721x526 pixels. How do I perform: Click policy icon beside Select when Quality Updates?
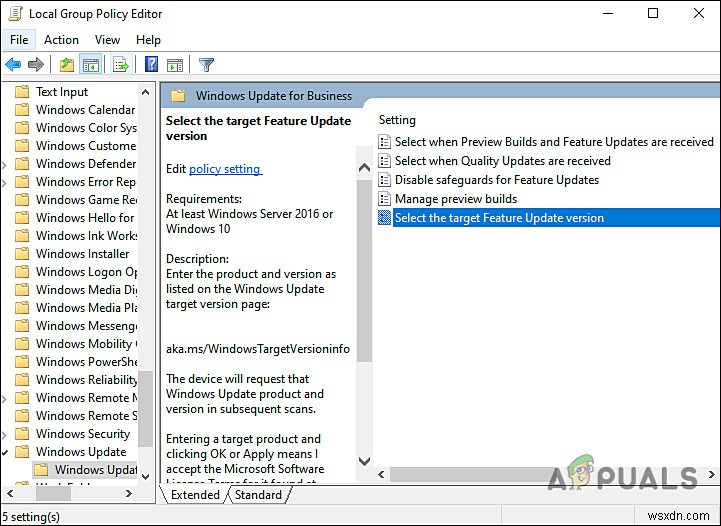[x=384, y=160]
